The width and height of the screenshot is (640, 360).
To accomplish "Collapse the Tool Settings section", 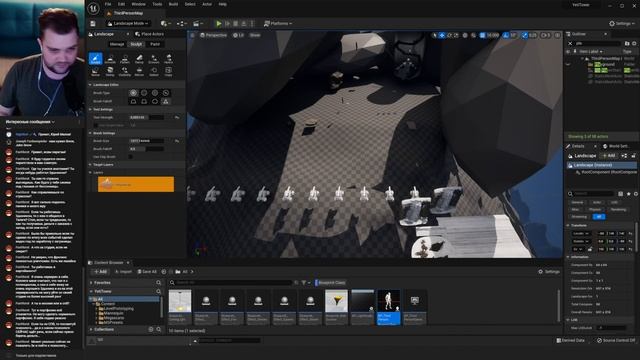I will click(90, 109).
